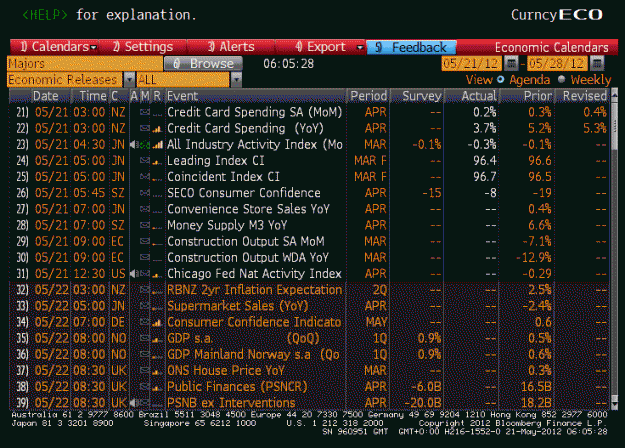Click envelope icon for Construction Output SA MoM

(x=145, y=242)
